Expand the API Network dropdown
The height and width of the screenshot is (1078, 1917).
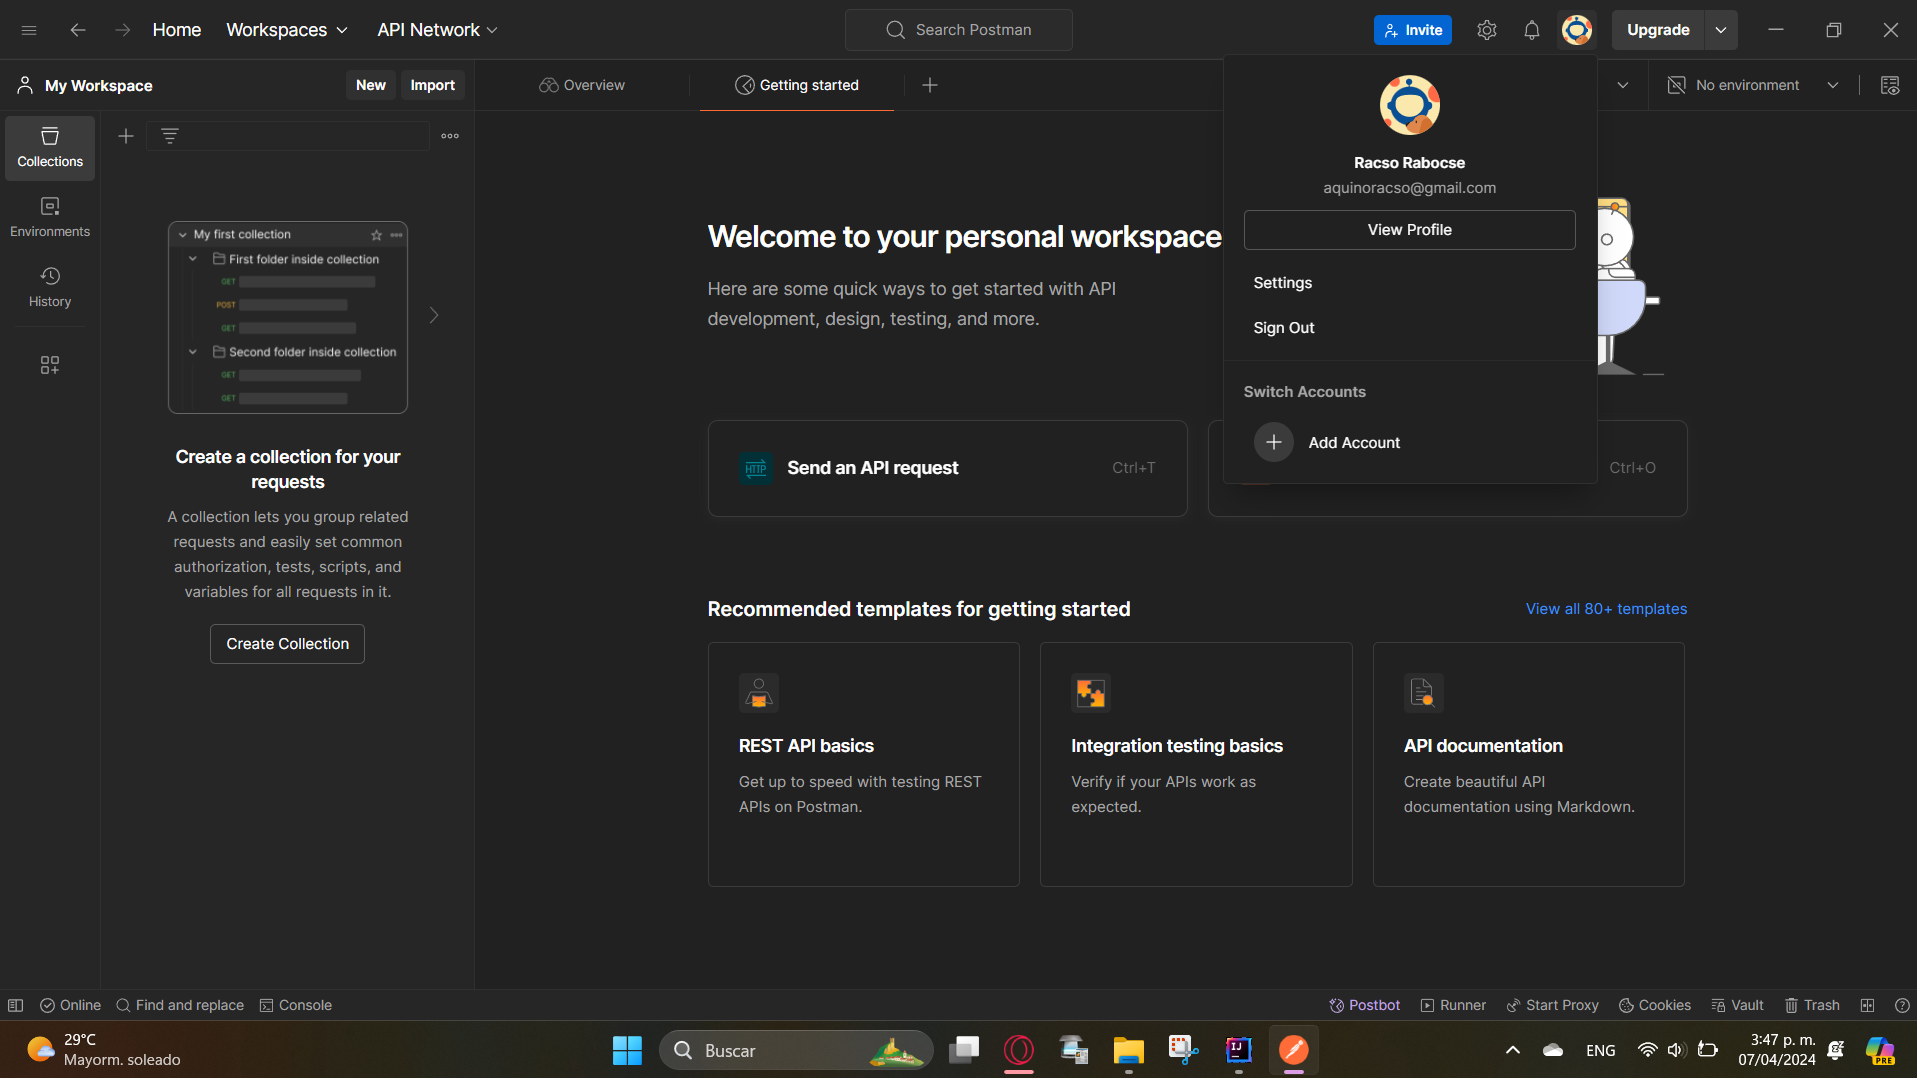(437, 30)
